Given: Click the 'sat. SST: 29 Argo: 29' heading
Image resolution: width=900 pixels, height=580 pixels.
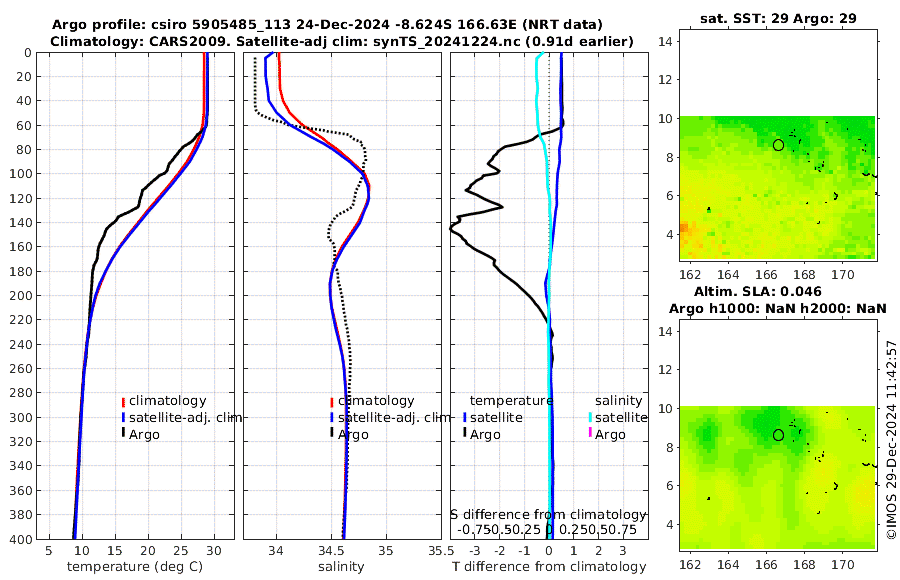Looking at the screenshot, I should [x=778, y=18].
